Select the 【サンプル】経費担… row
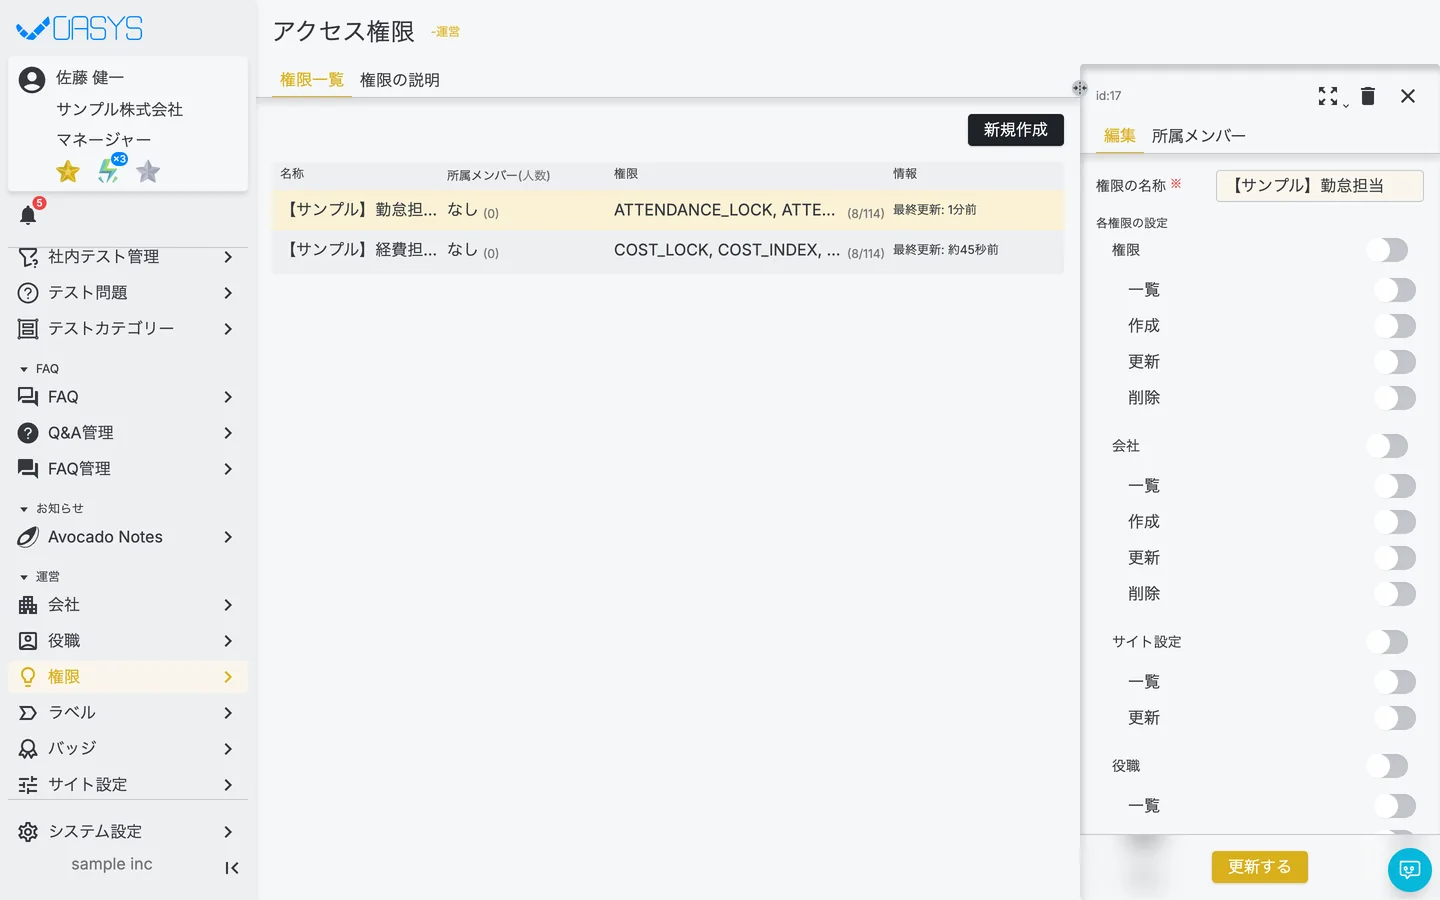1440x900 pixels. coord(668,251)
